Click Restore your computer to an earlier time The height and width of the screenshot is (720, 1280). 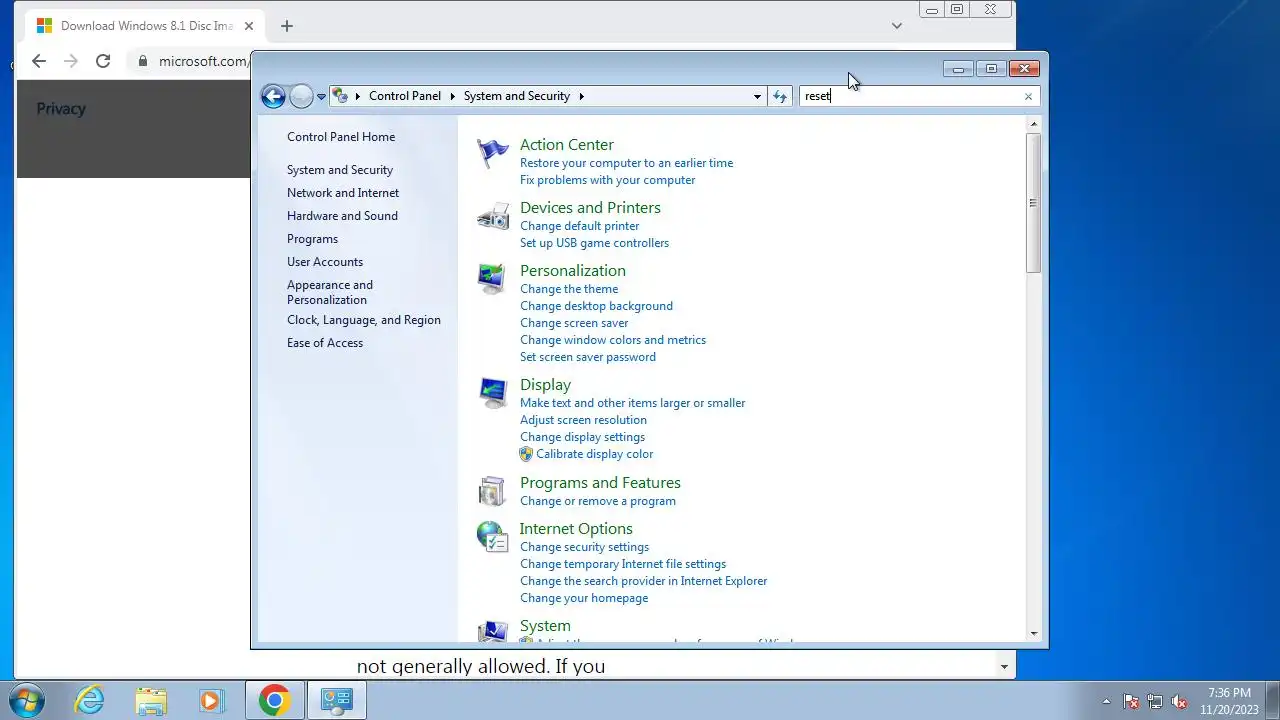[x=626, y=163]
